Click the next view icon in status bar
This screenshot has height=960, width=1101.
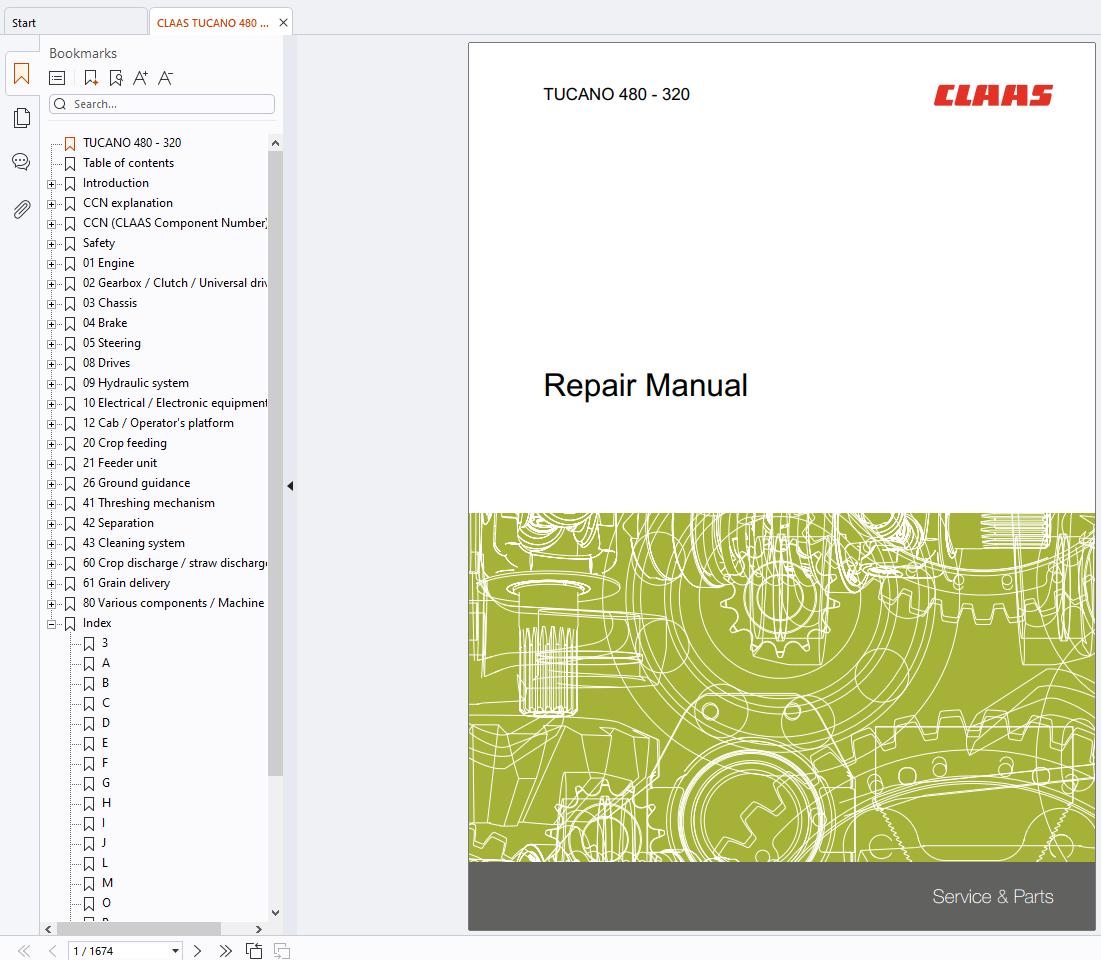(282, 951)
